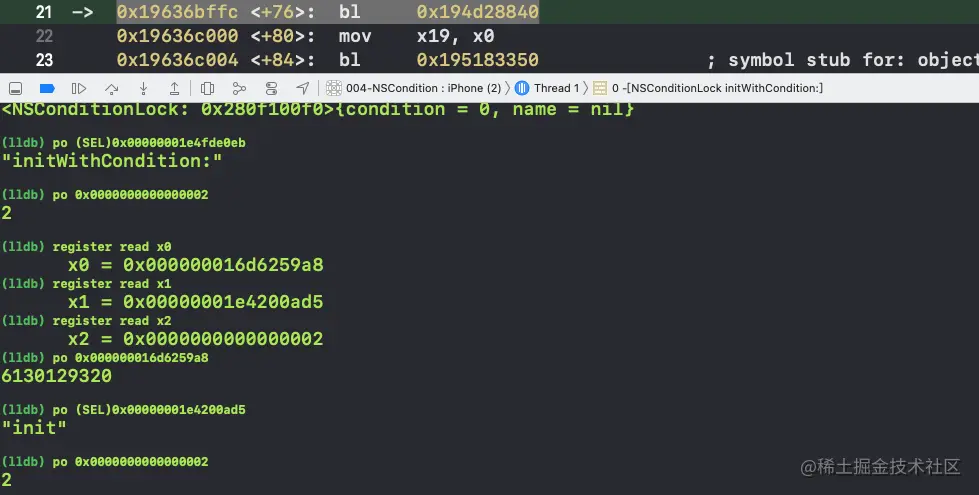Click the mov instruction mnemonic

355,36
